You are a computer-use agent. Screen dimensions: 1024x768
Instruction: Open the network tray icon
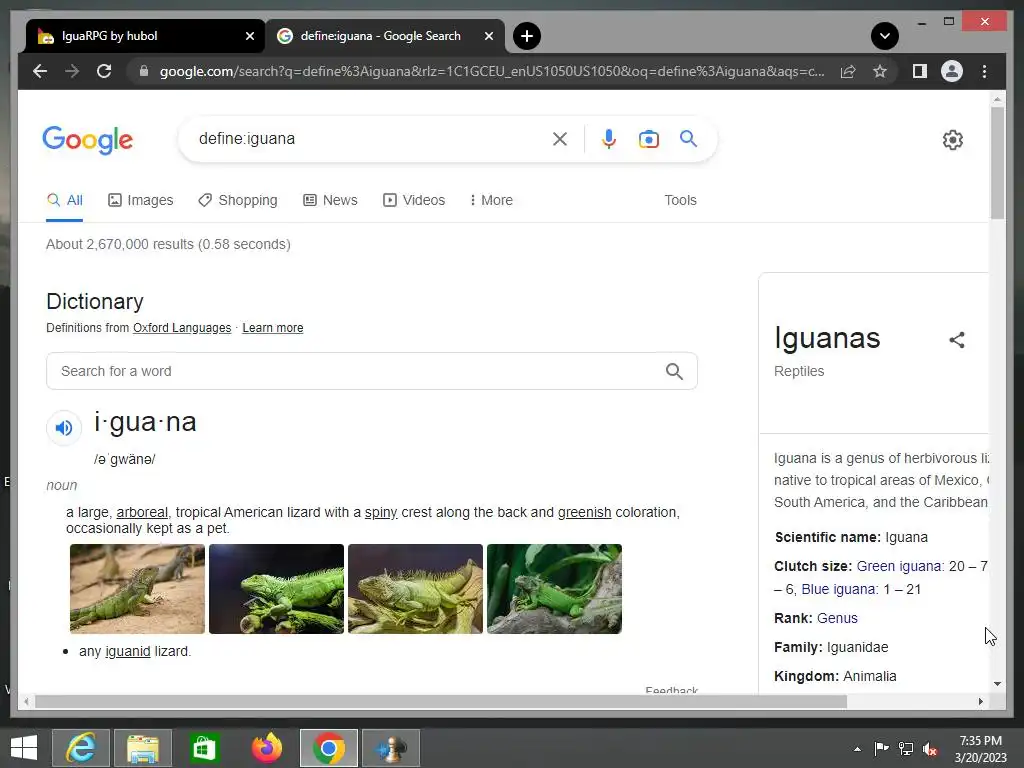click(x=906, y=749)
